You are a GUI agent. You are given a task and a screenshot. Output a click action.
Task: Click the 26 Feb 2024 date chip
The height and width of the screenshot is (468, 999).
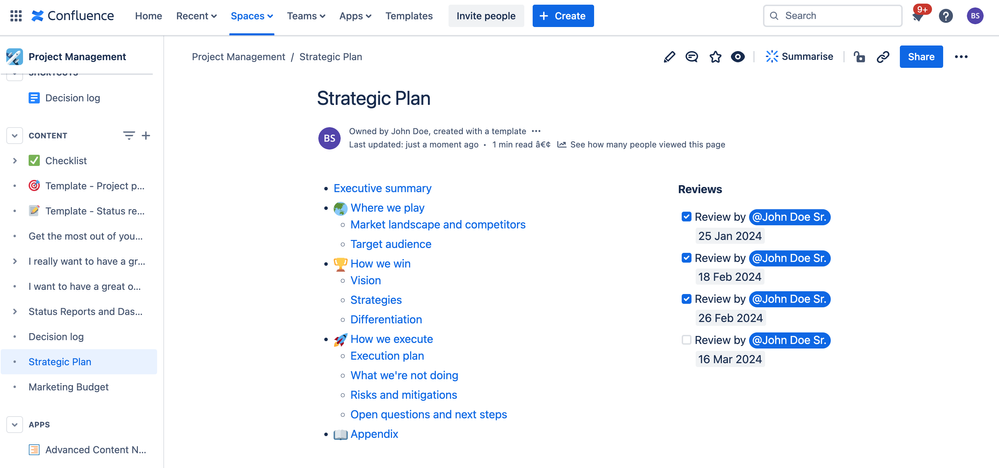730,318
